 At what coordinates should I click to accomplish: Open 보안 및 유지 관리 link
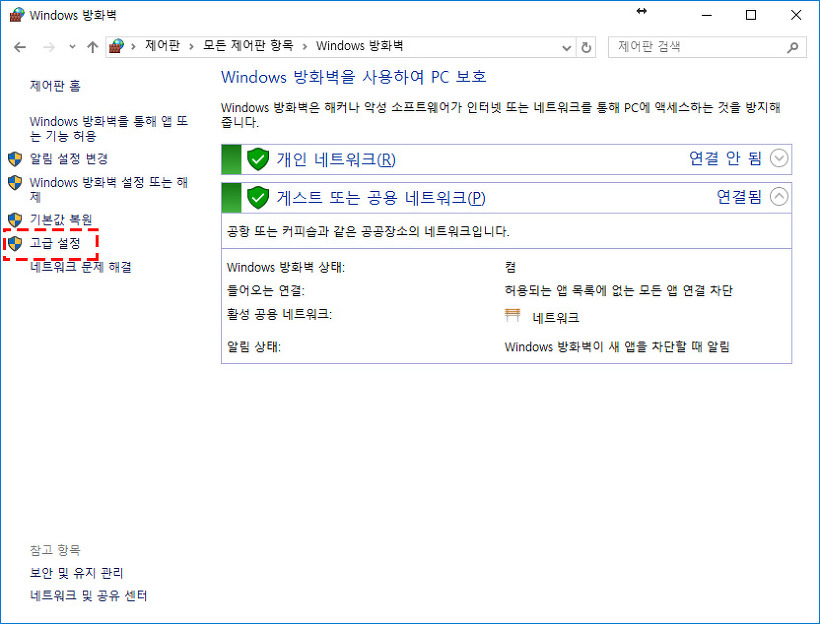tap(76, 573)
